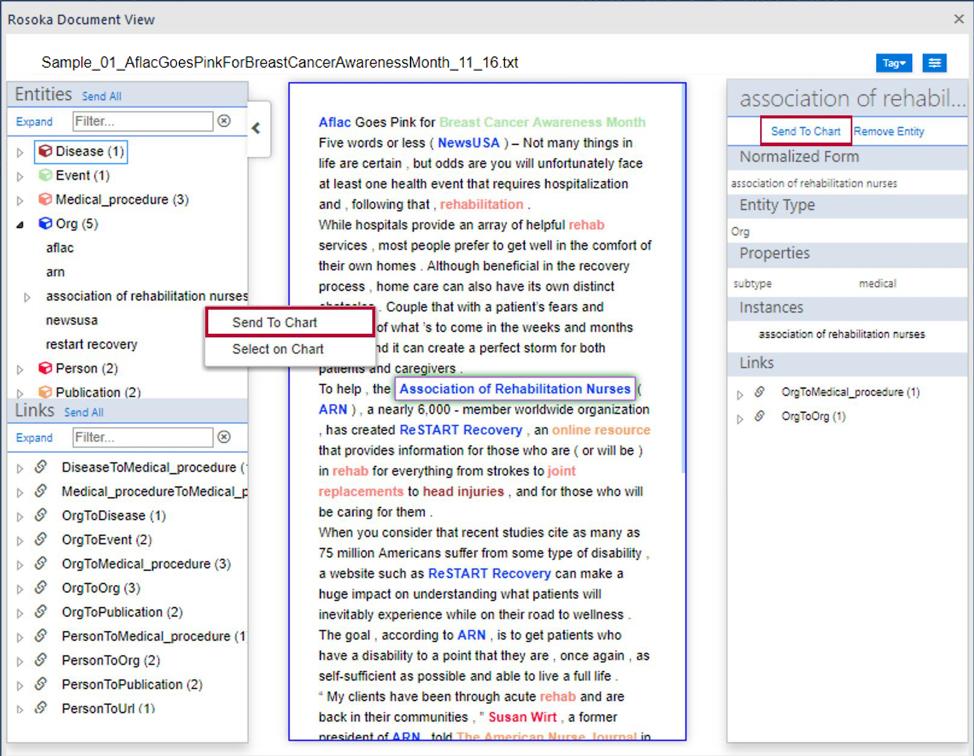
Task: Click the blue Org cube icon
Action: [45, 224]
